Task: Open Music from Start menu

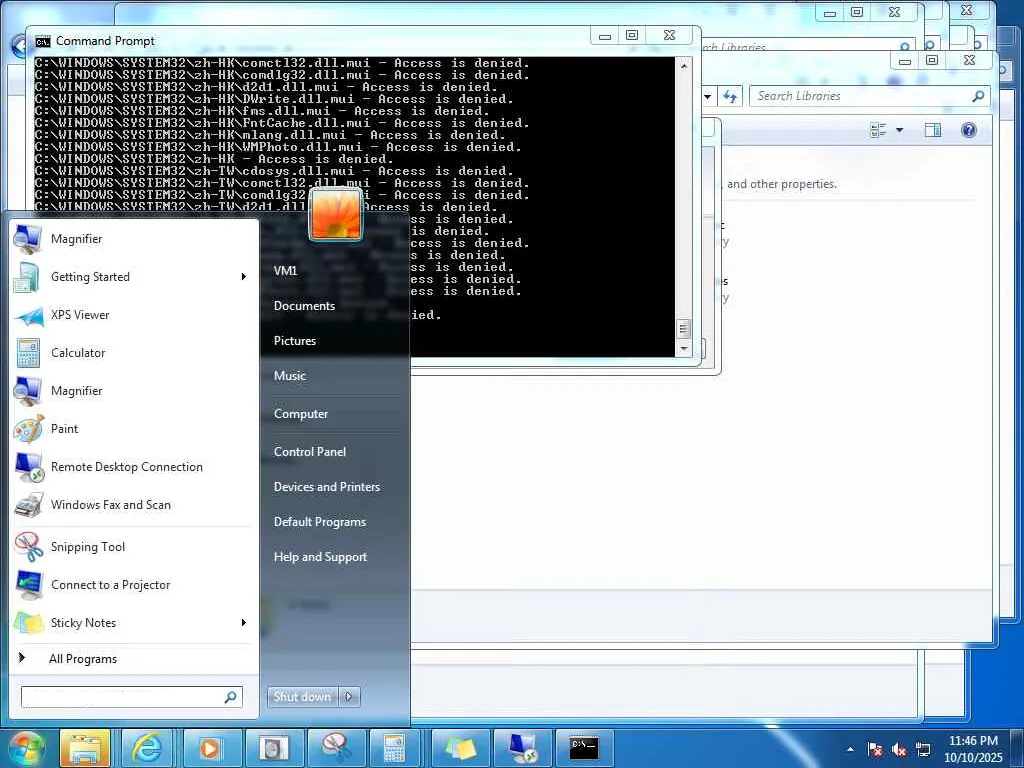Action: [x=290, y=376]
